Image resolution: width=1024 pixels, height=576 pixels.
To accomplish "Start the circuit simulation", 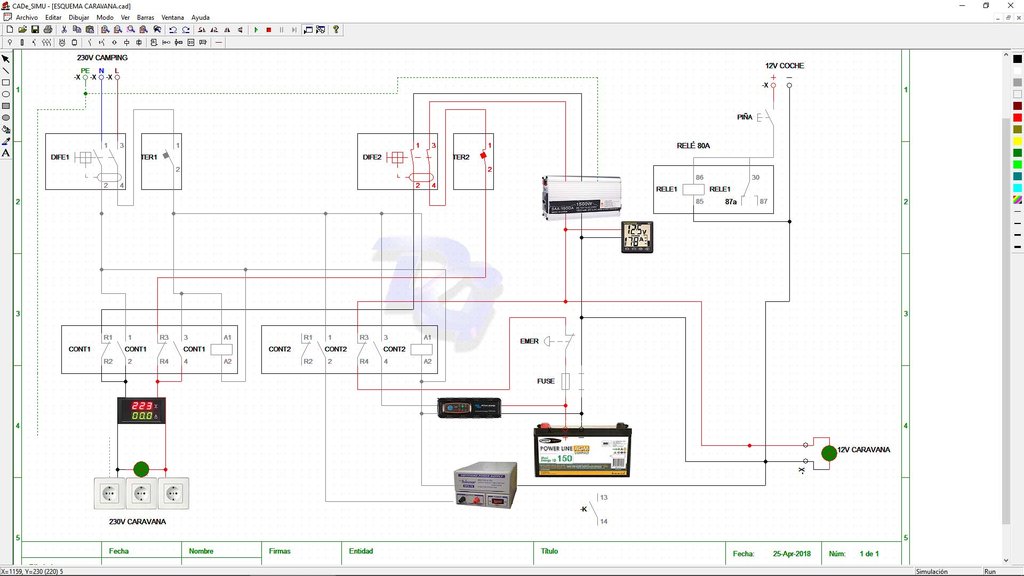I will pyautogui.click(x=256, y=29).
